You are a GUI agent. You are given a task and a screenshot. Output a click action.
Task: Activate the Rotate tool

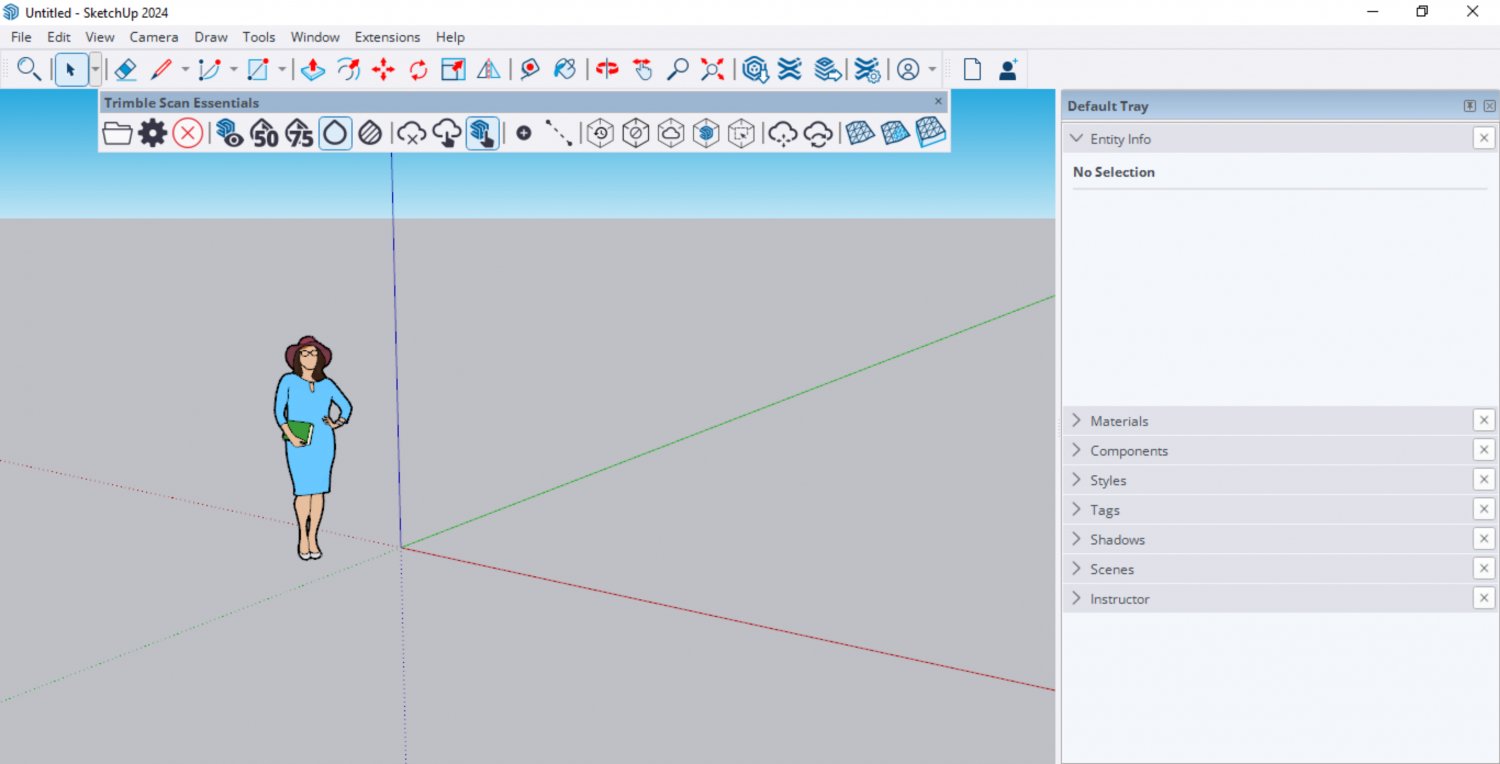click(x=418, y=69)
